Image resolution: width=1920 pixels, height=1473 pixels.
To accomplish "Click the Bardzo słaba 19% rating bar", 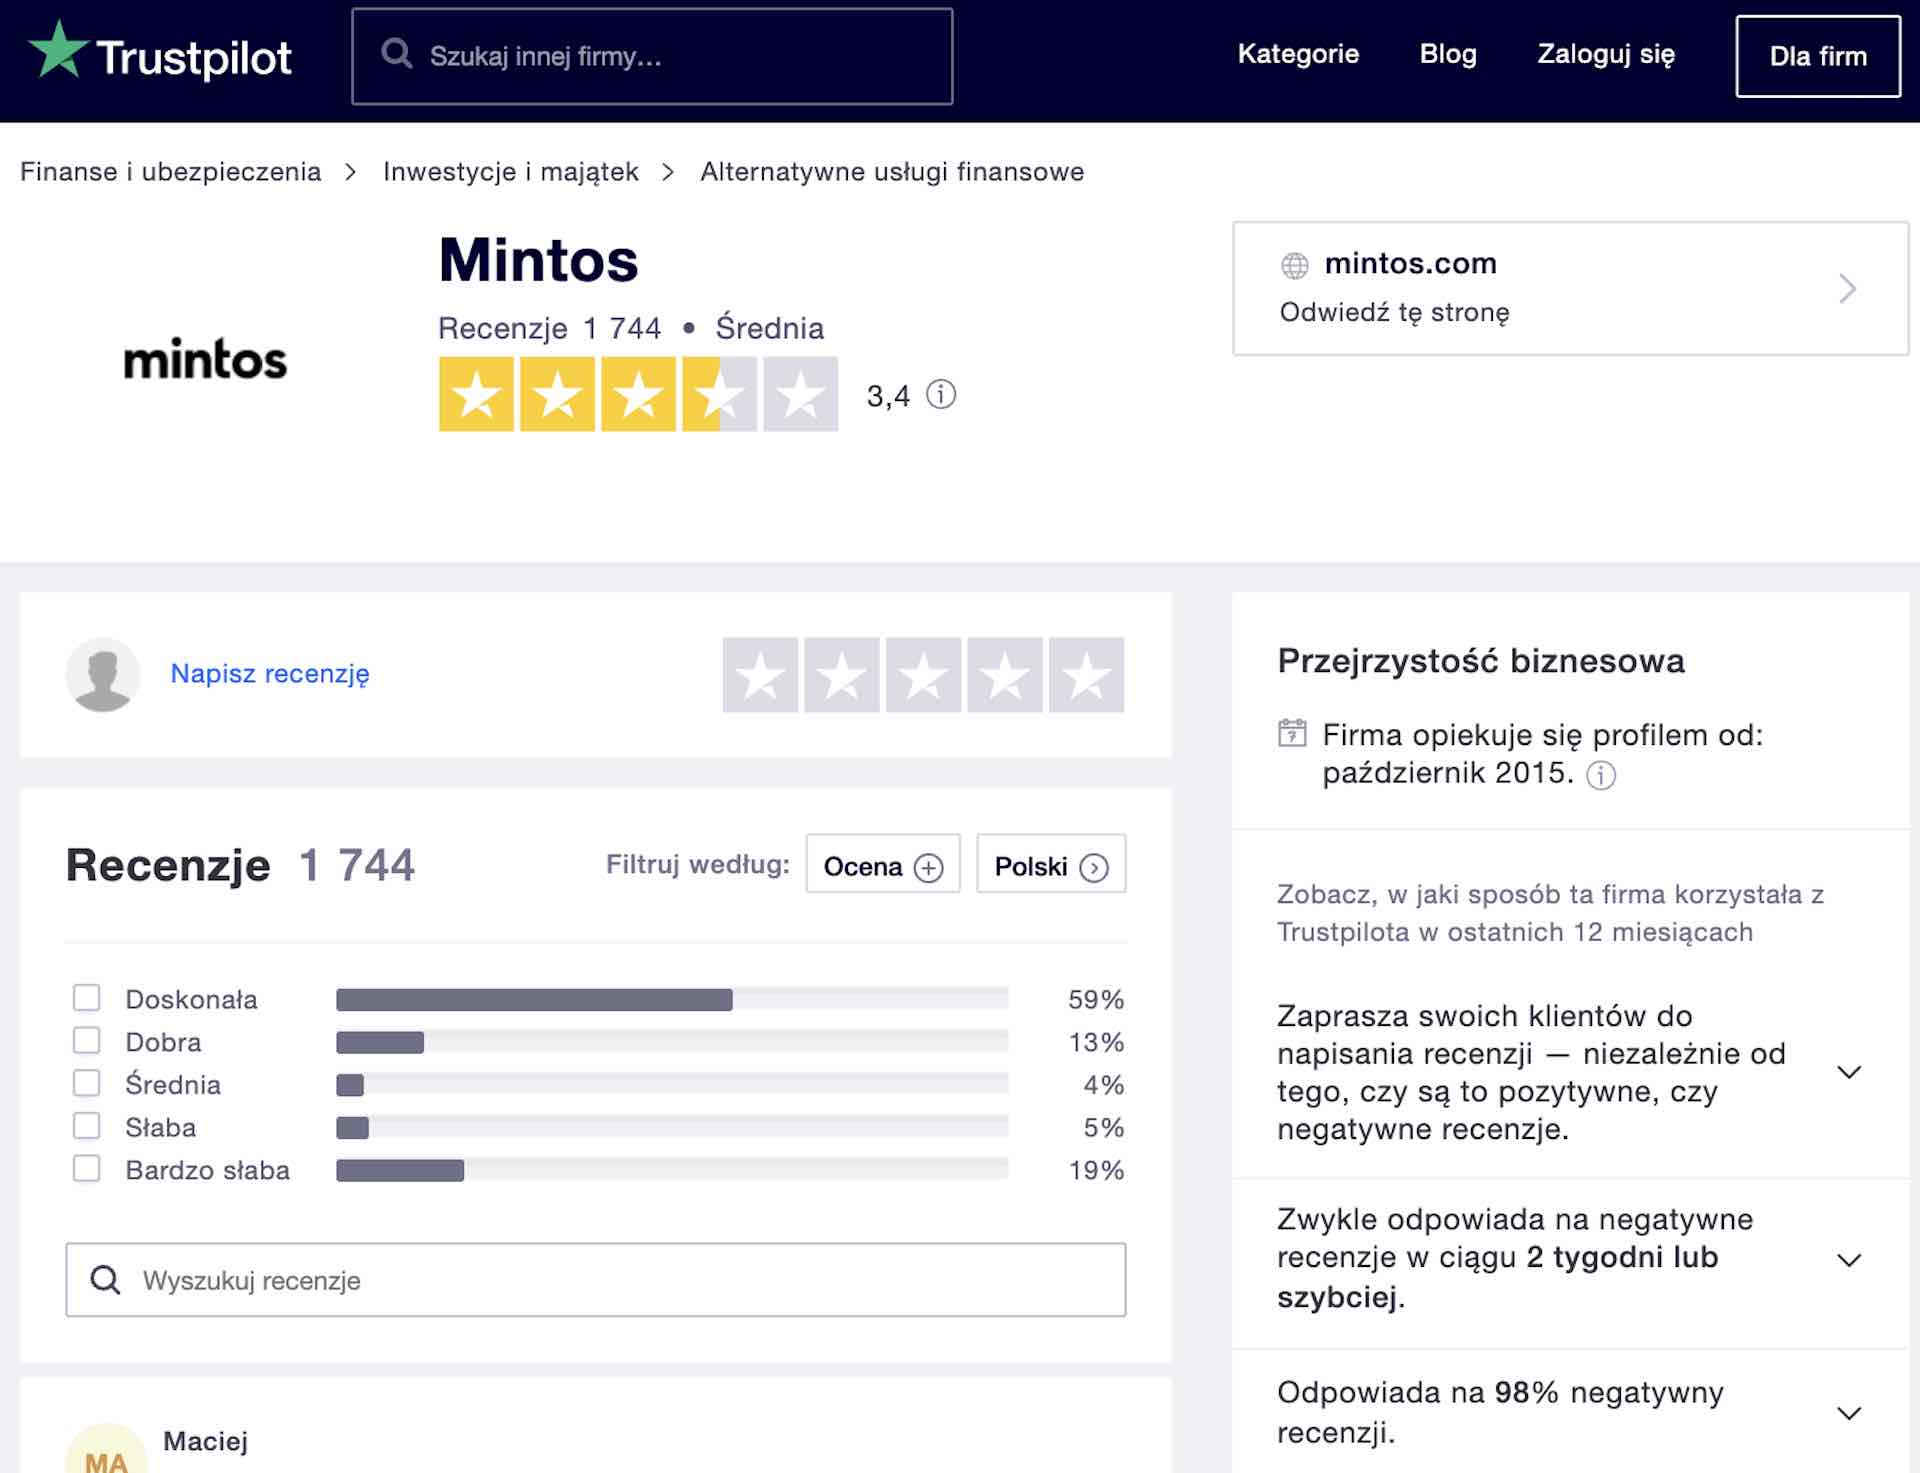I will coord(672,1170).
